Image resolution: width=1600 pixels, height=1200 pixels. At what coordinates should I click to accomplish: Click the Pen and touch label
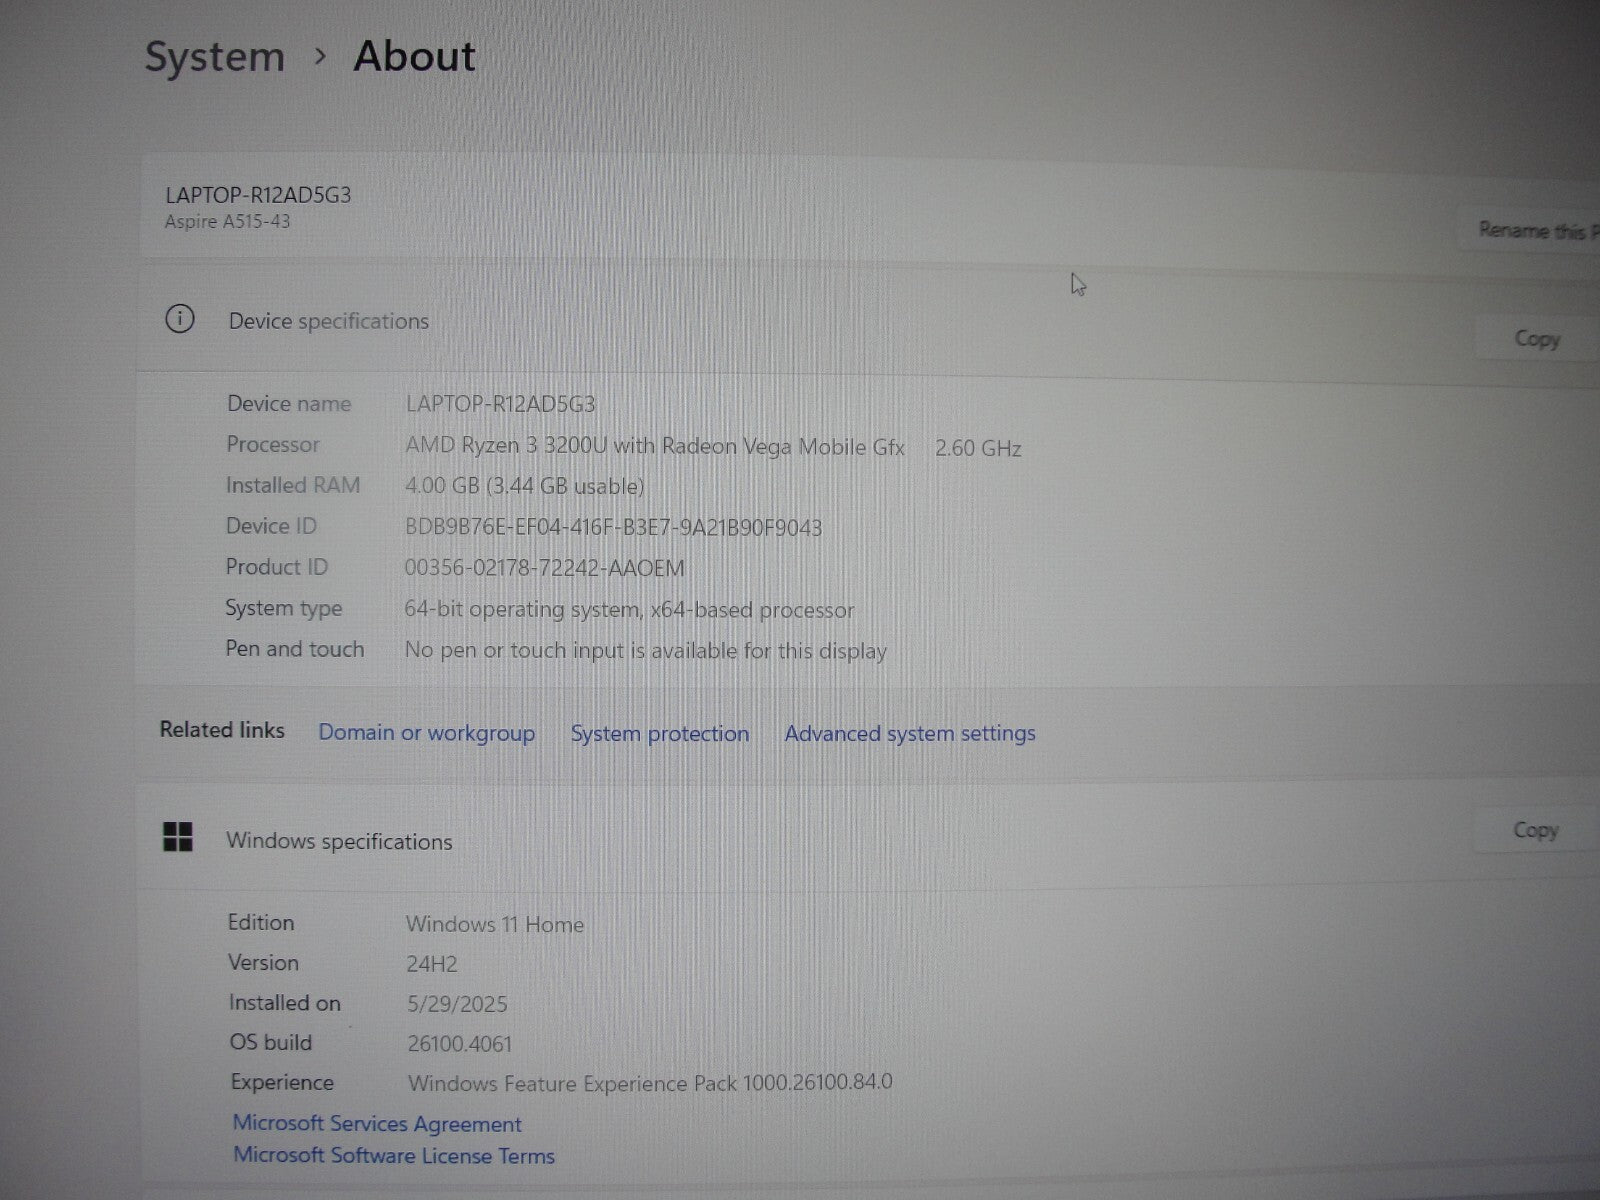click(295, 649)
